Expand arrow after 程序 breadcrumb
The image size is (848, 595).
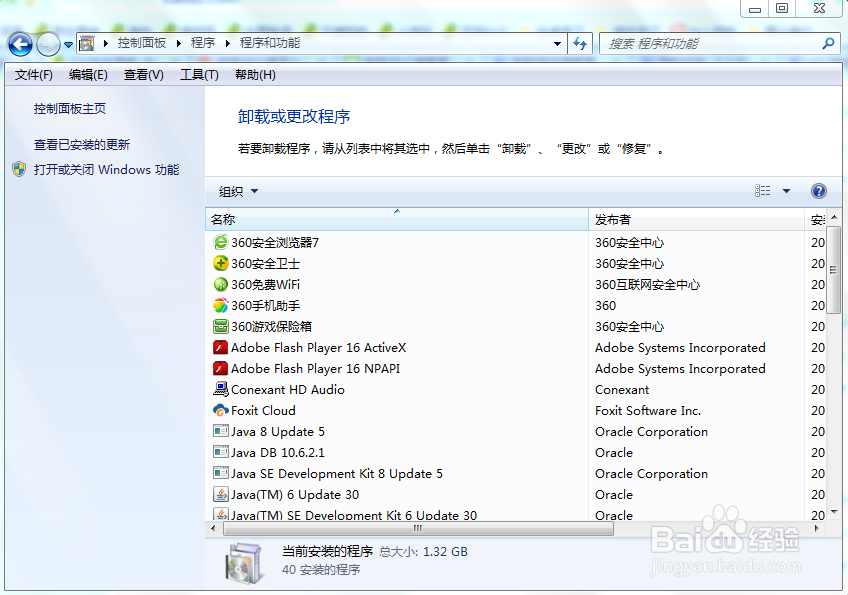[x=228, y=43]
